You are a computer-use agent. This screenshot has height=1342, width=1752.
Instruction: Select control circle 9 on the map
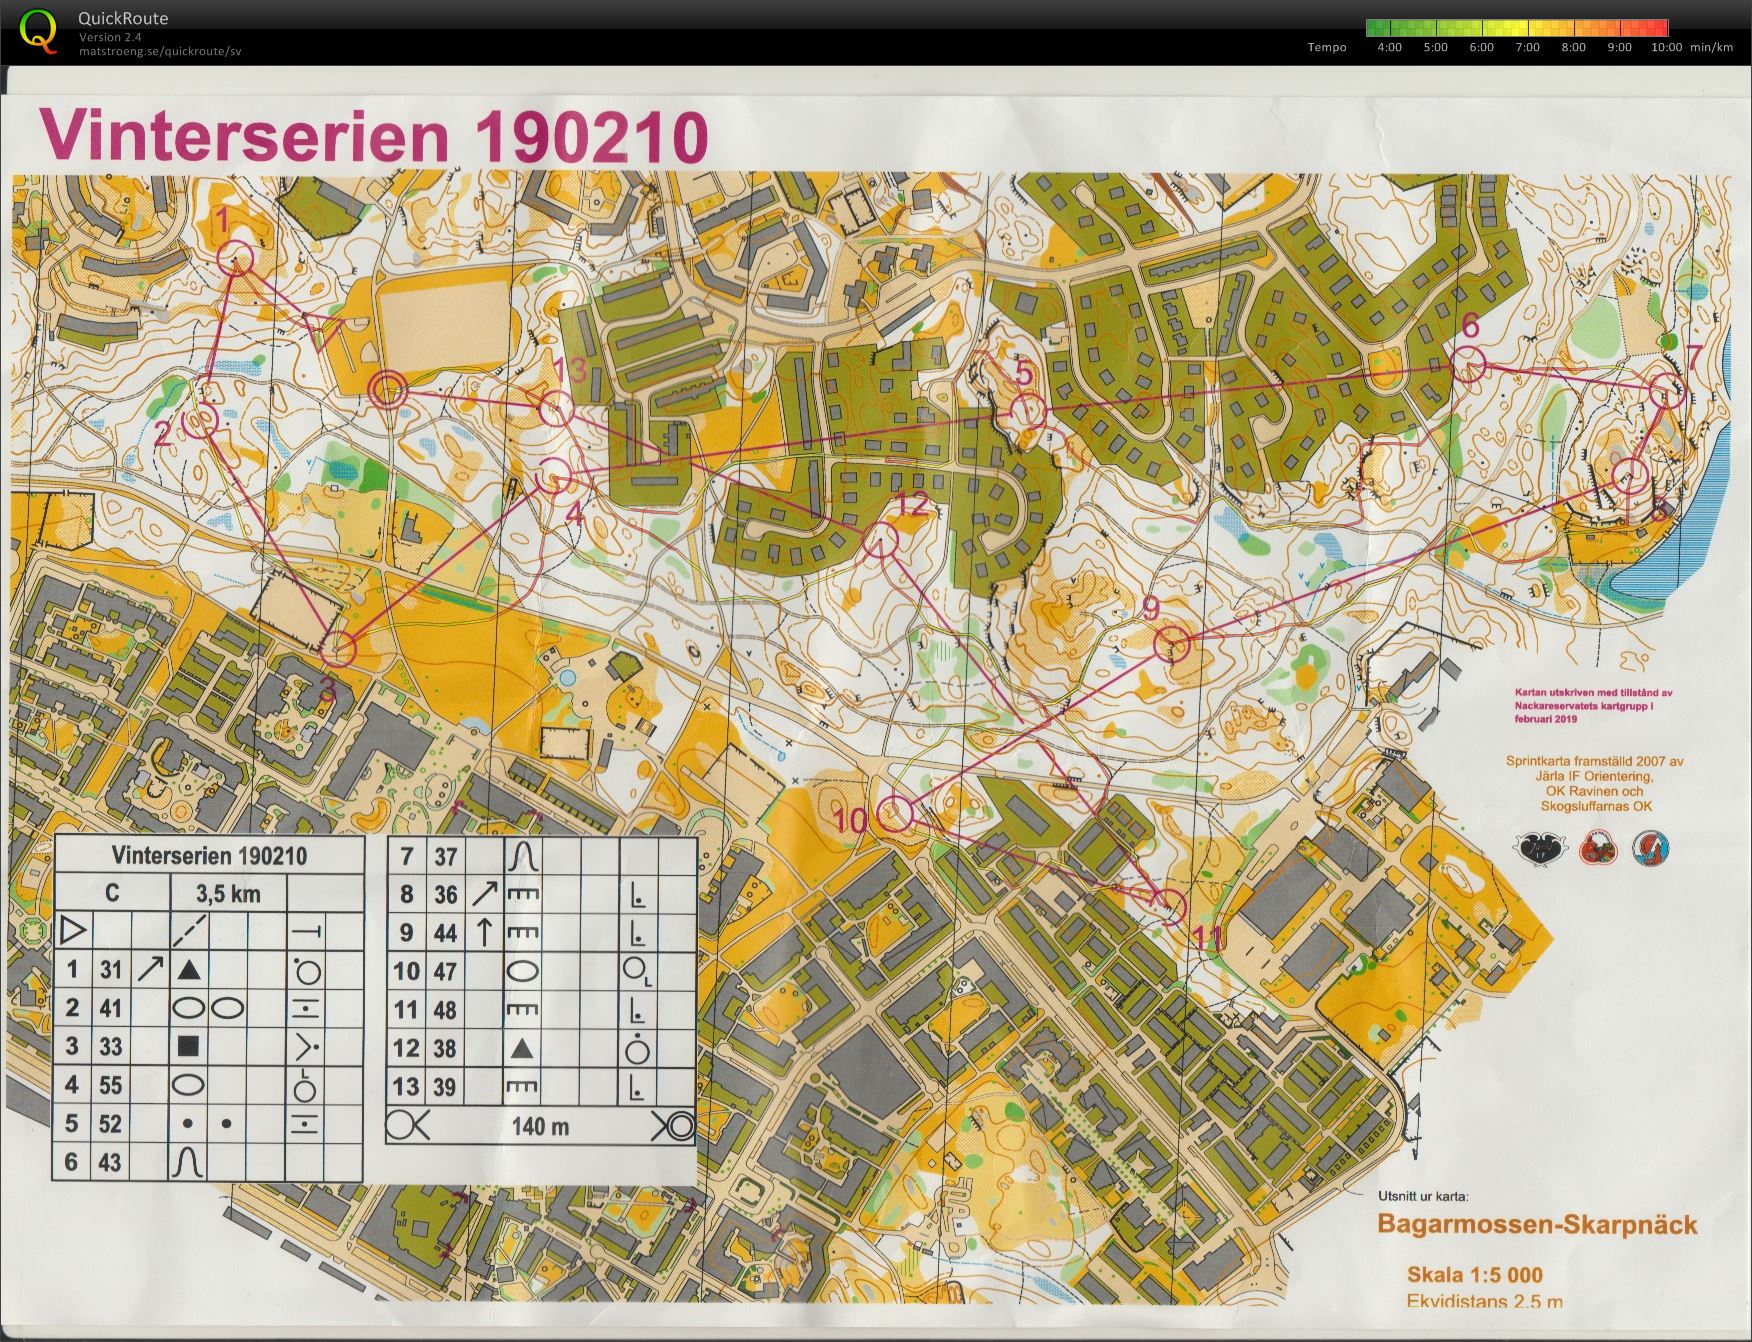[1172, 644]
